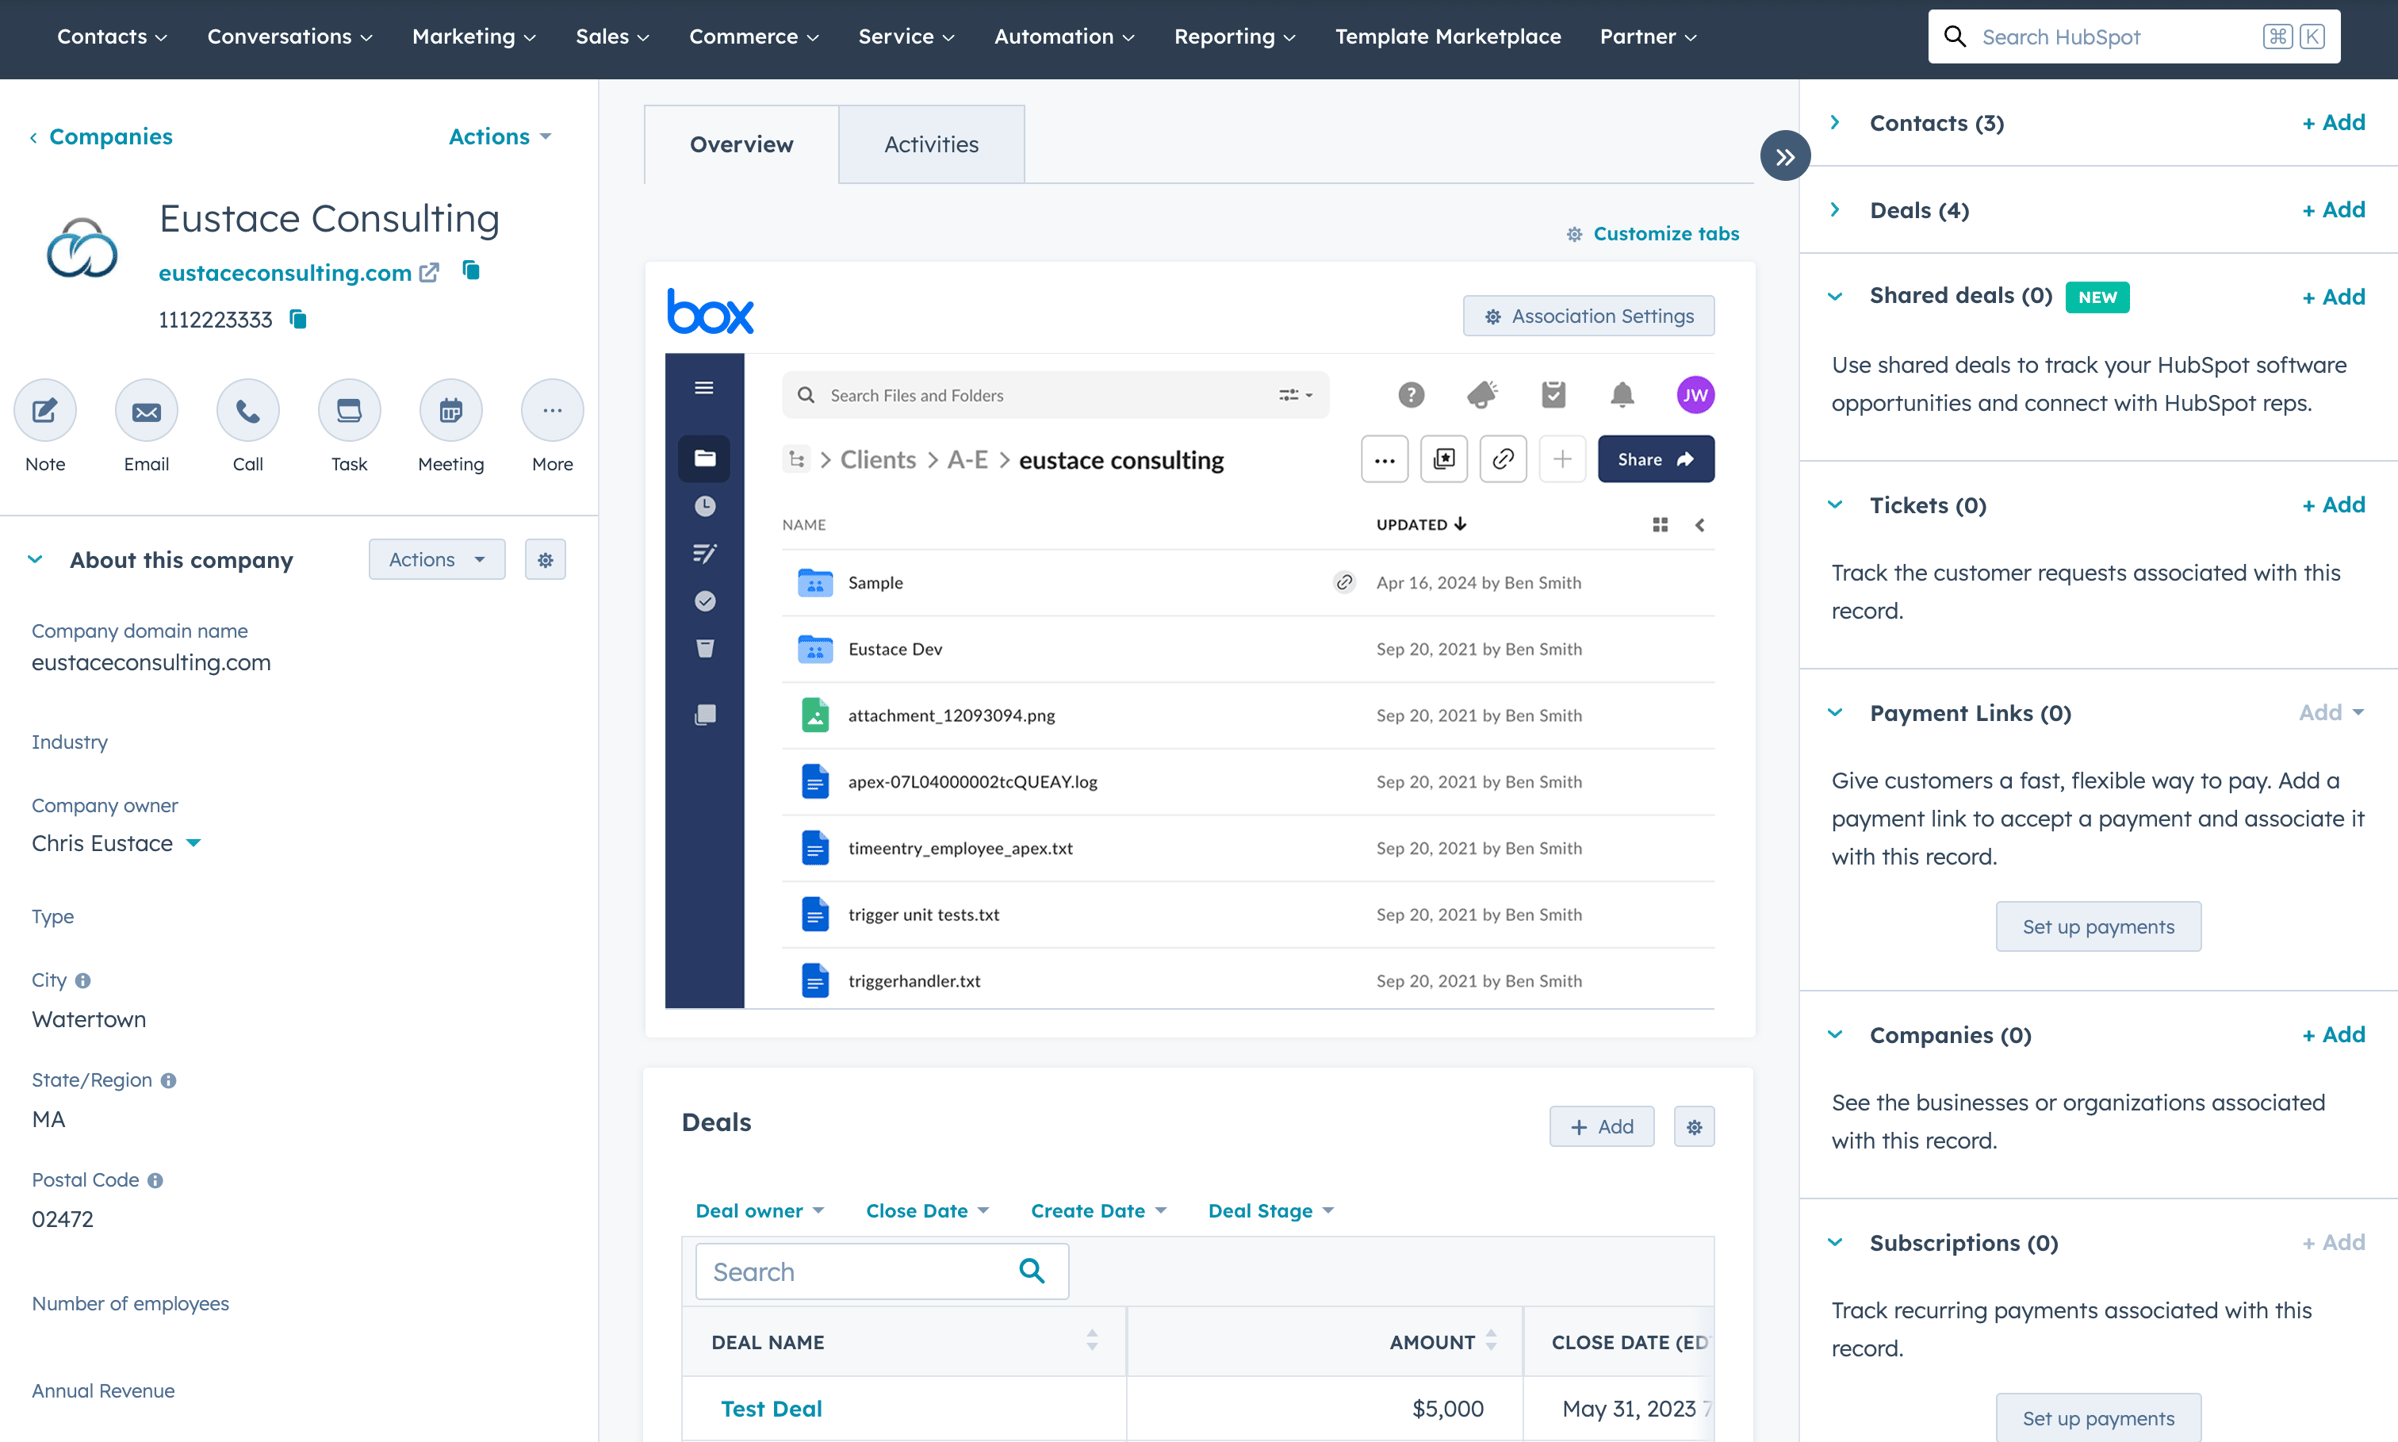Click the Box Share button
The image size is (2398, 1442).
pos(1656,459)
